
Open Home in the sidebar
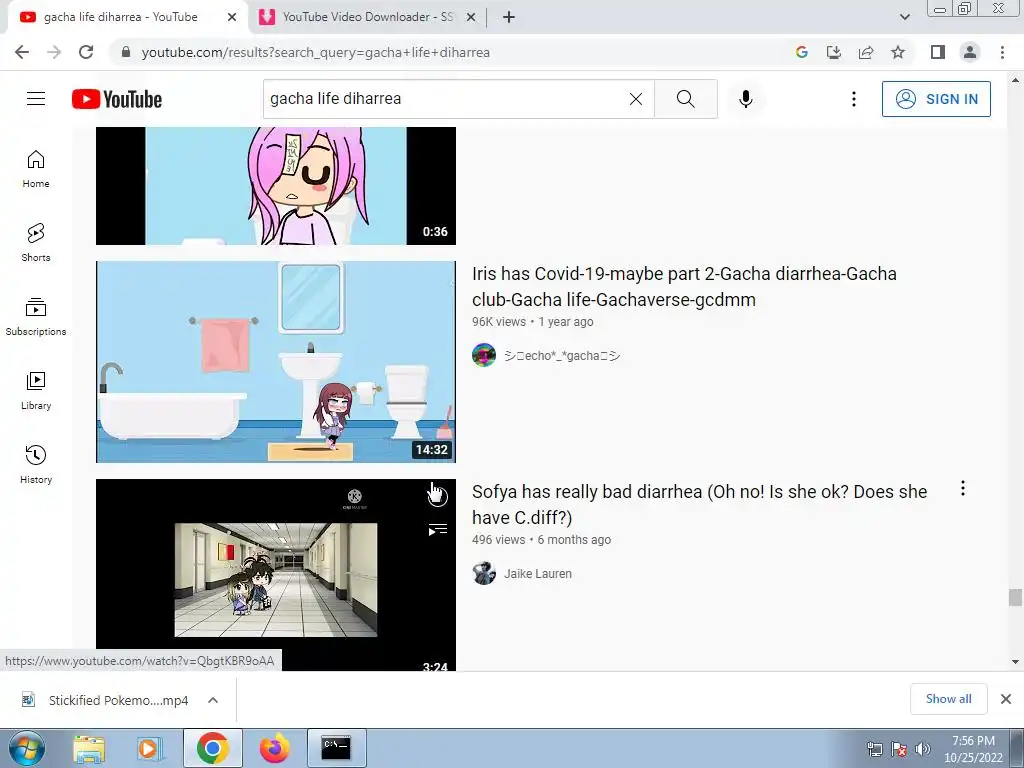36,169
